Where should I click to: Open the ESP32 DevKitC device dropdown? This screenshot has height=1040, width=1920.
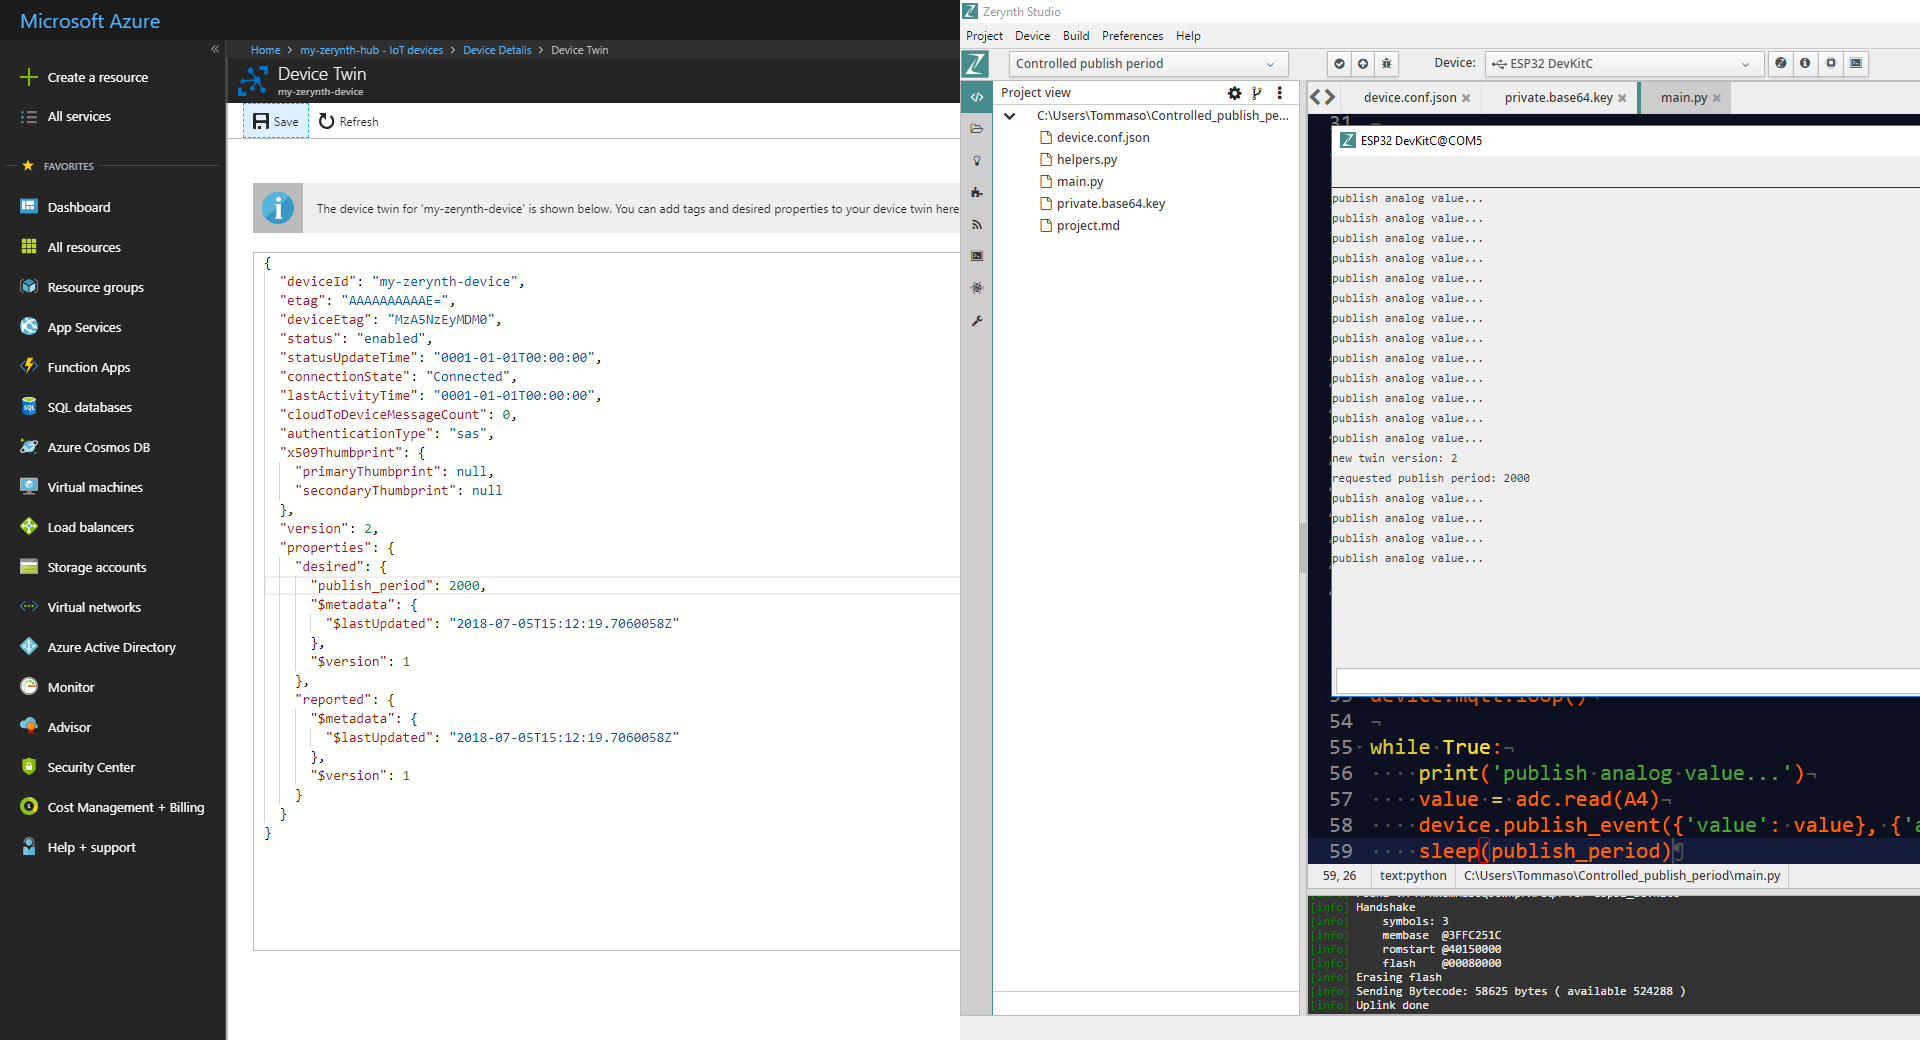pos(1623,64)
